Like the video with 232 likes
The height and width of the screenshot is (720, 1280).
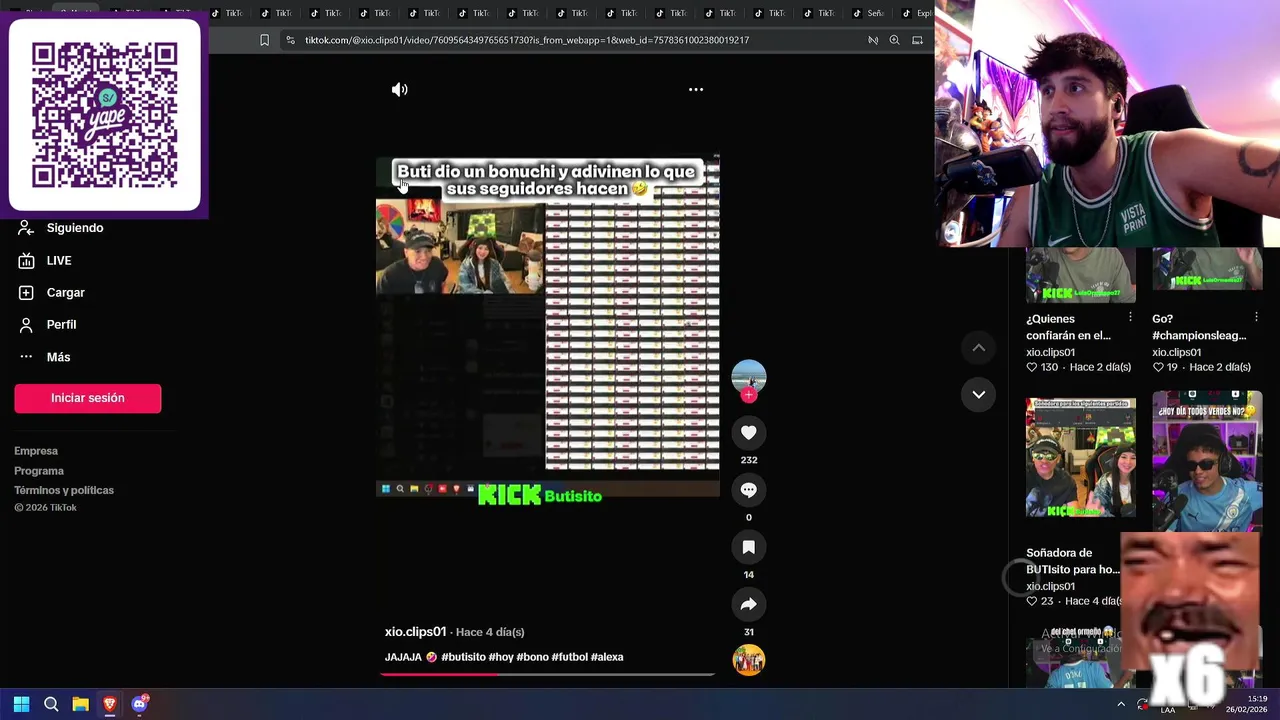748,432
